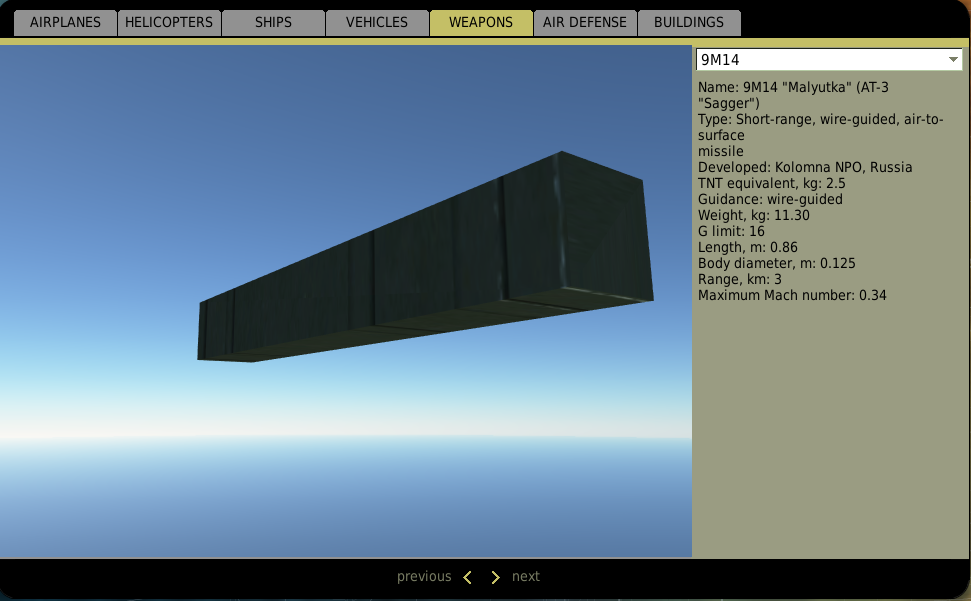The height and width of the screenshot is (603, 974).
Task: Click the 9M14 missile 3D model preview
Action: pyautogui.click(x=426, y=256)
